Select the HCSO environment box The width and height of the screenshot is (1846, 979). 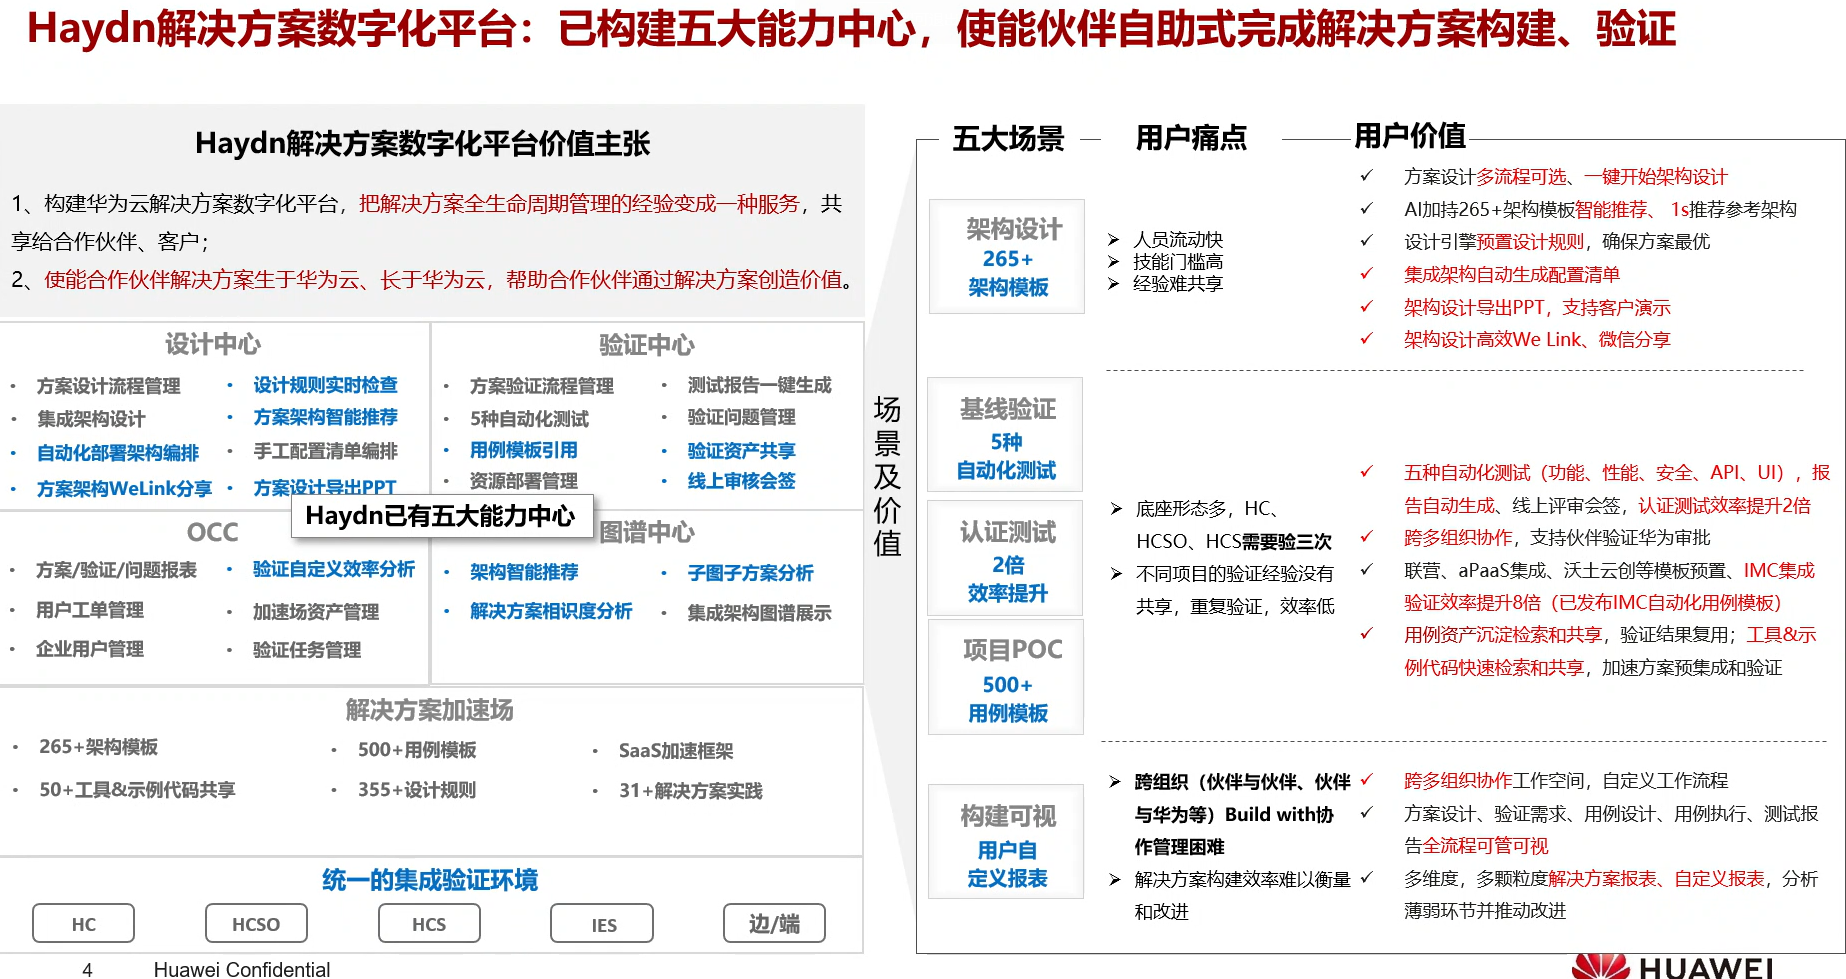pyautogui.click(x=256, y=923)
